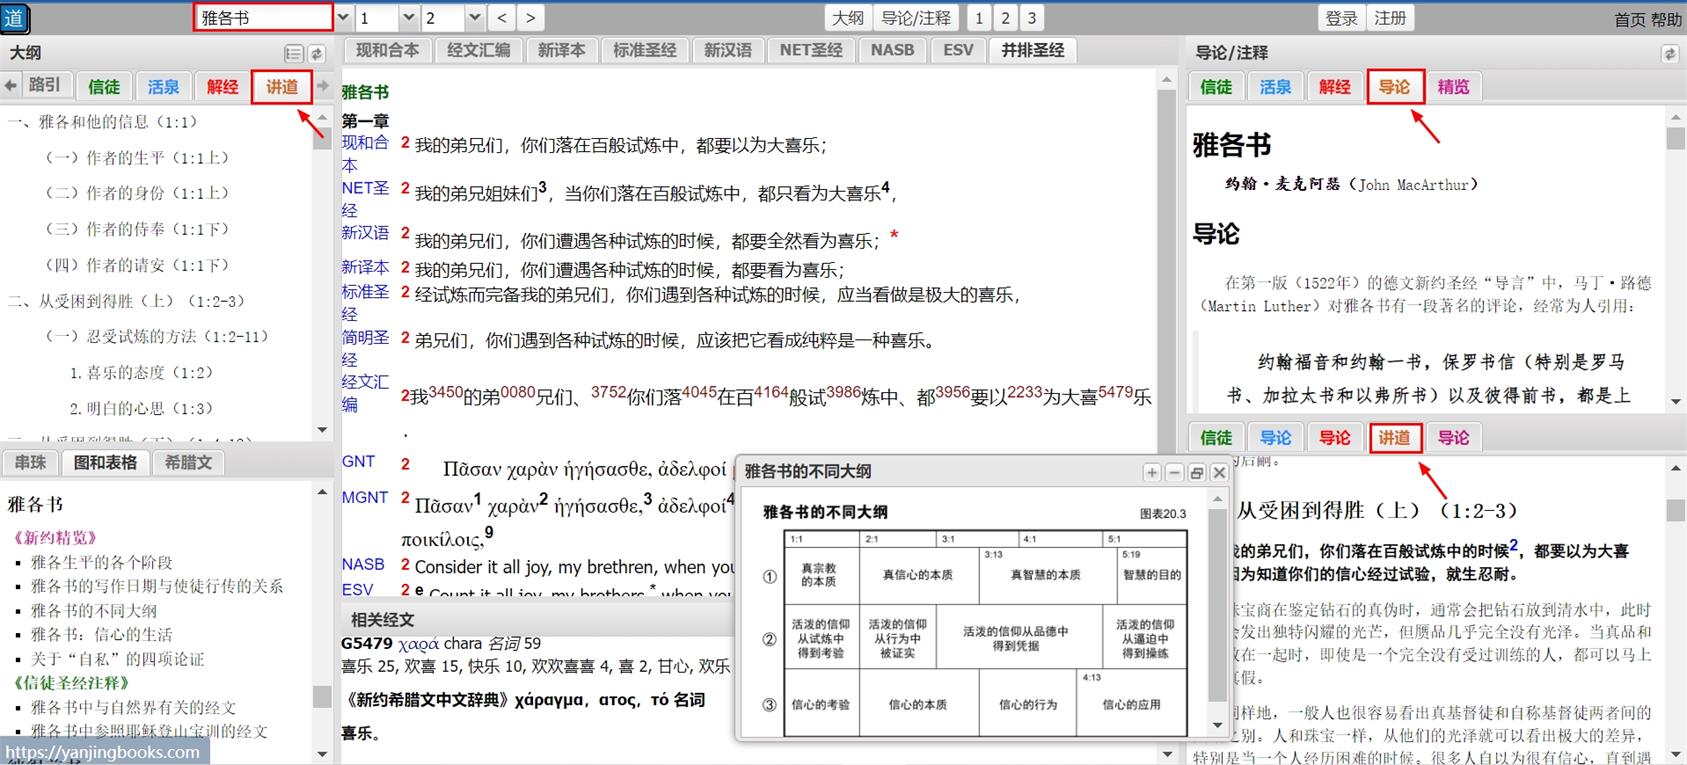Switch to the 经文汇编 translation tab

pos(478,50)
